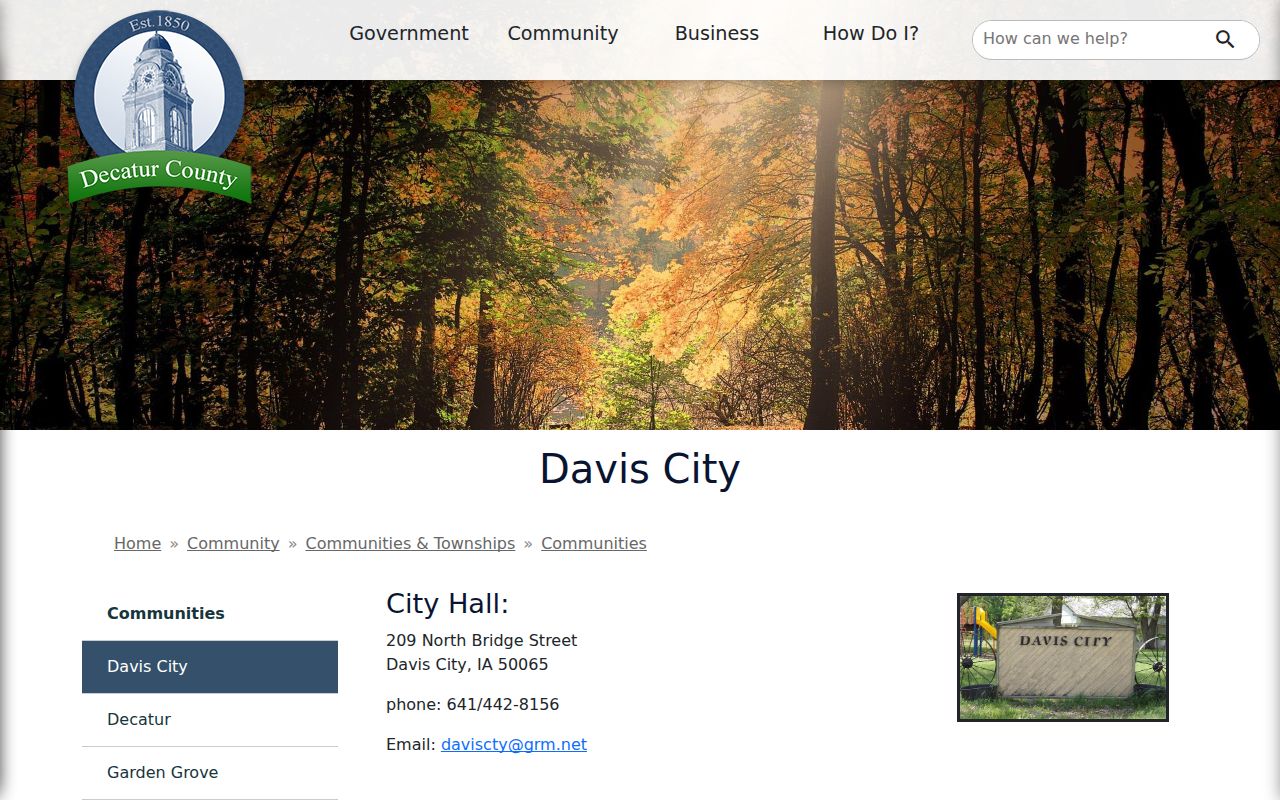Screen dimensions: 1280x800
Task: Follow the Community breadcrumb link
Action: tap(233, 543)
